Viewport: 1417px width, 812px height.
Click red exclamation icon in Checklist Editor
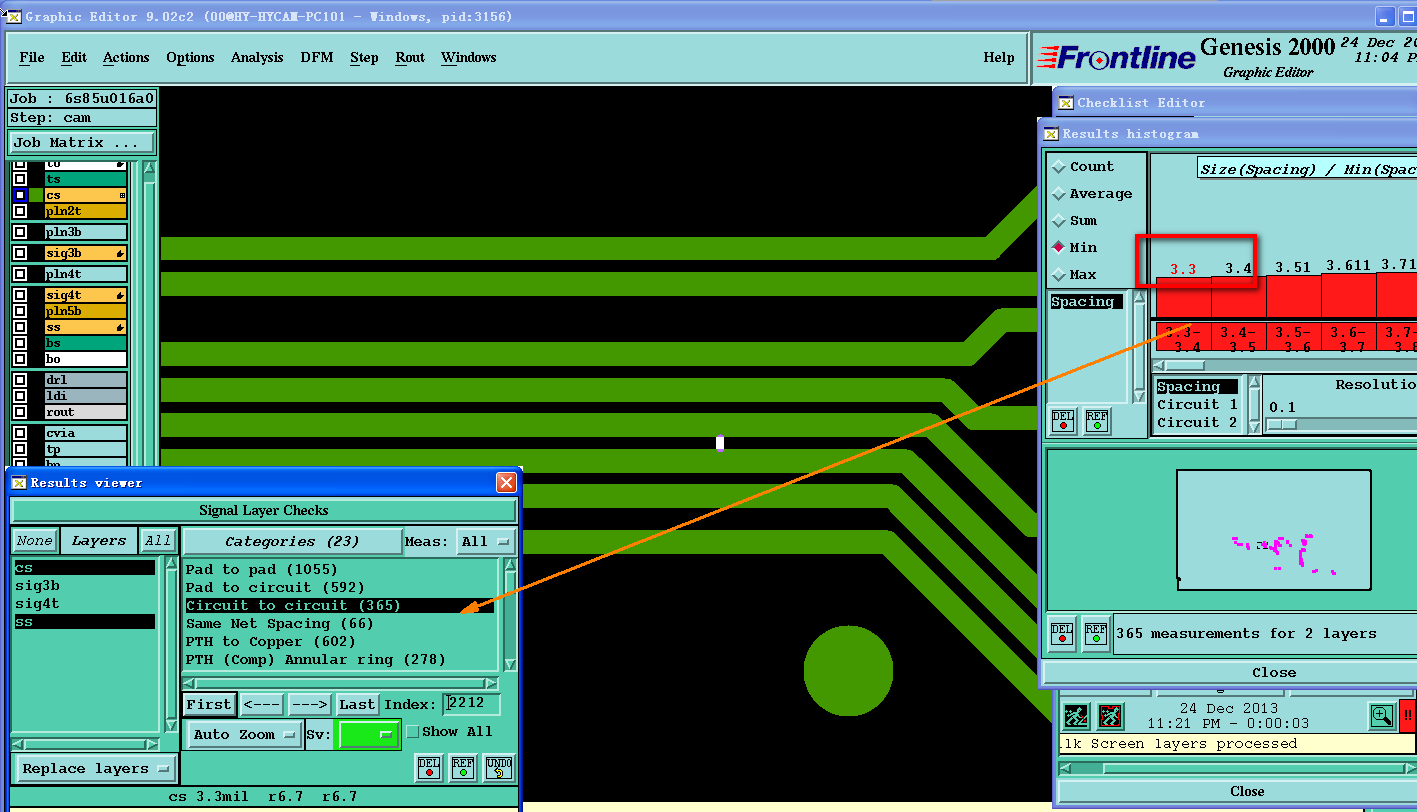1408,715
